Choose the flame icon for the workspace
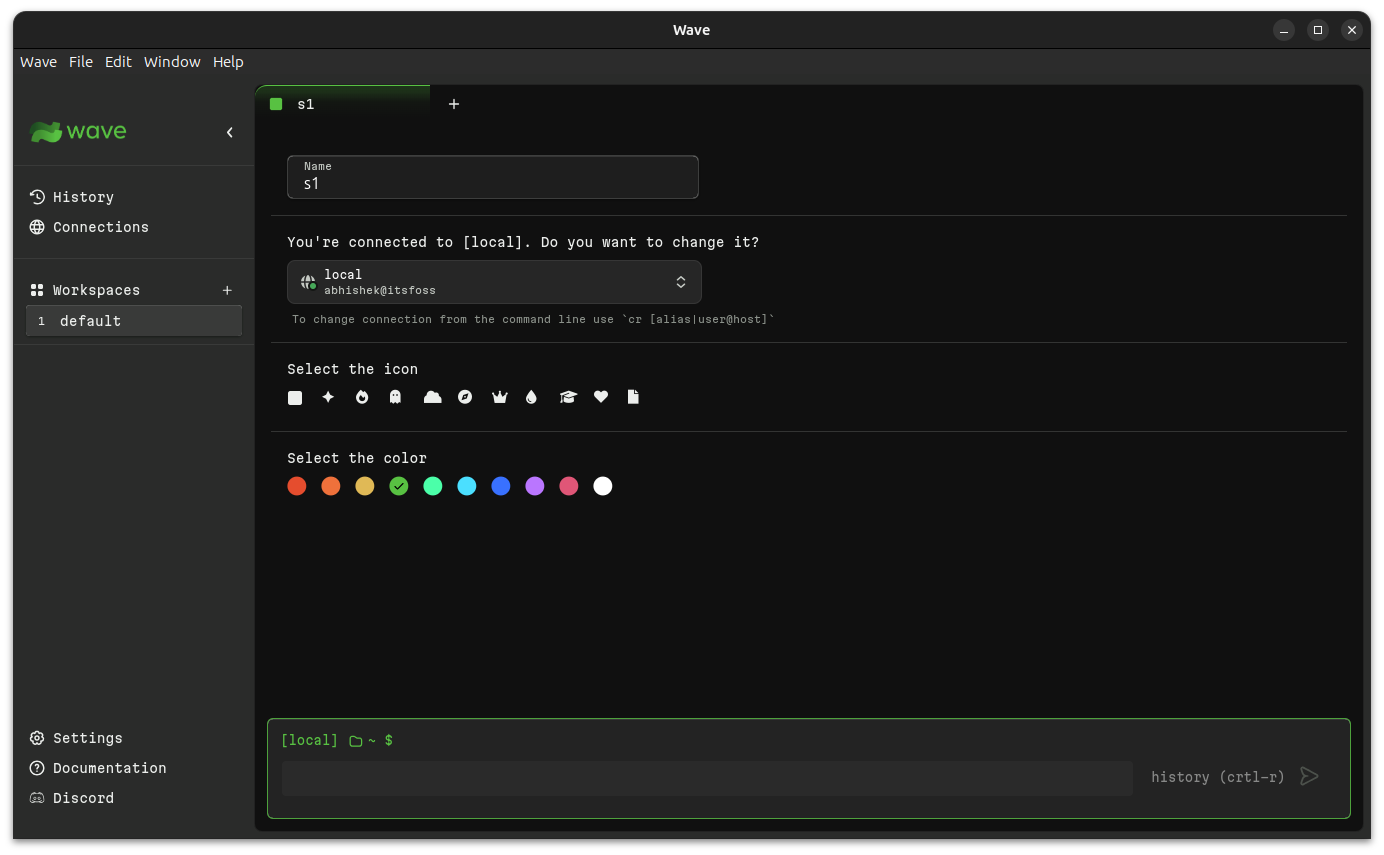This screenshot has width=1384, height=855. [x=361, y=397]
